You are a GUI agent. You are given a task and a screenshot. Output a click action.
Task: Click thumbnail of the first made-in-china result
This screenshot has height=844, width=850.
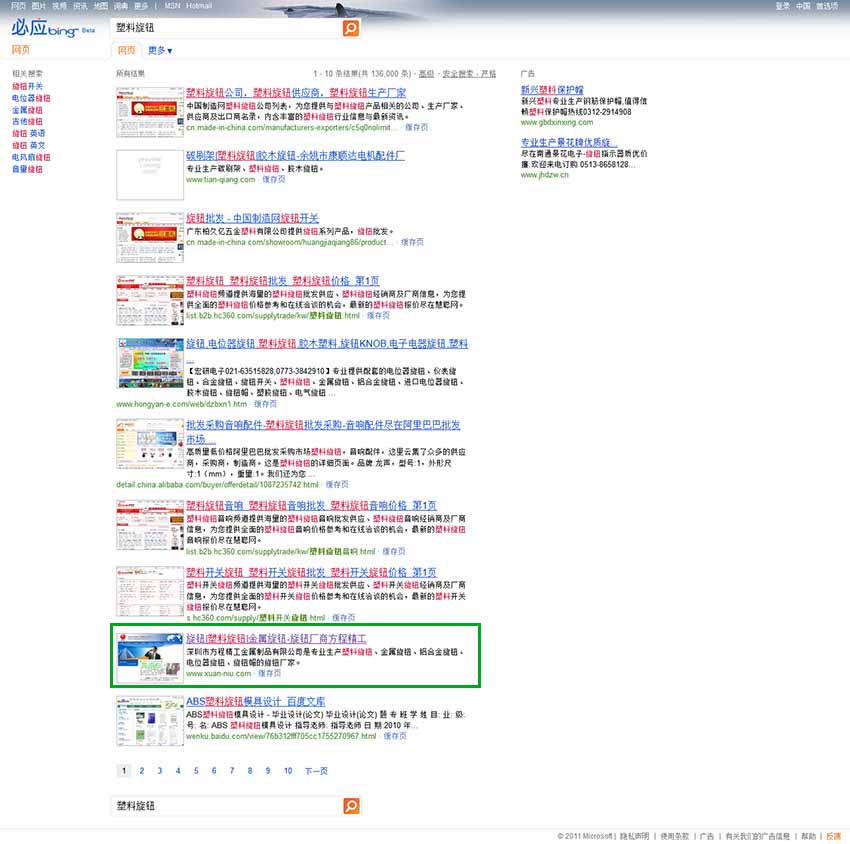(x=149, y=111)
